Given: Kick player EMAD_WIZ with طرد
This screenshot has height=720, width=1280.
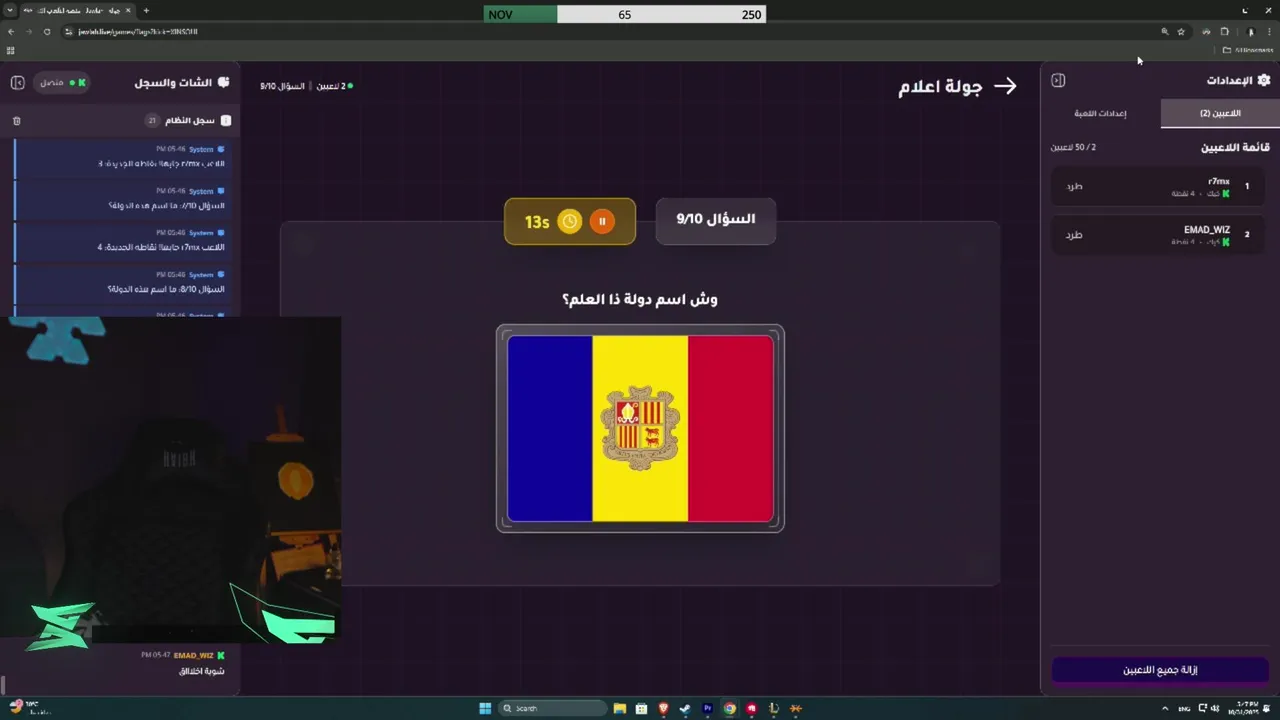Looking at the screenshot, I should (1074, 235).
